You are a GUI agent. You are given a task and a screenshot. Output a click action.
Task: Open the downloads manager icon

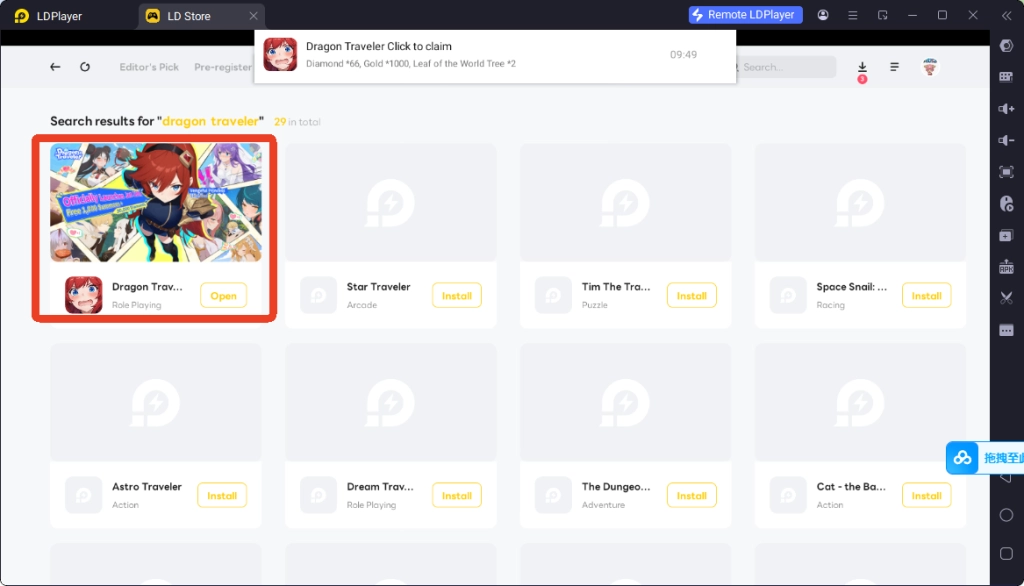862,67
